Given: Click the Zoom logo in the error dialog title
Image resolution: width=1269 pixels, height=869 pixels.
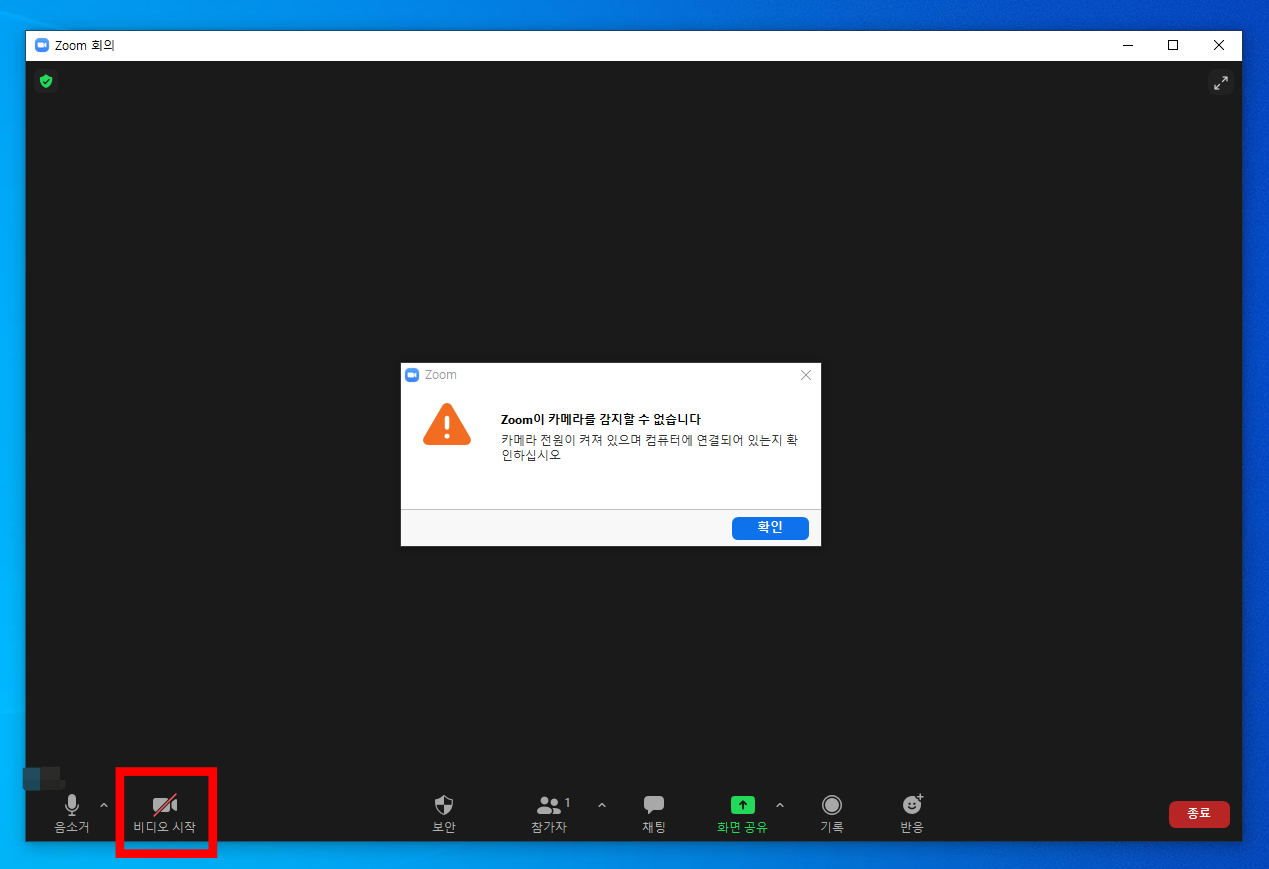Looking at the screenshot, I should pyautogui.click(x=412, y=375).
